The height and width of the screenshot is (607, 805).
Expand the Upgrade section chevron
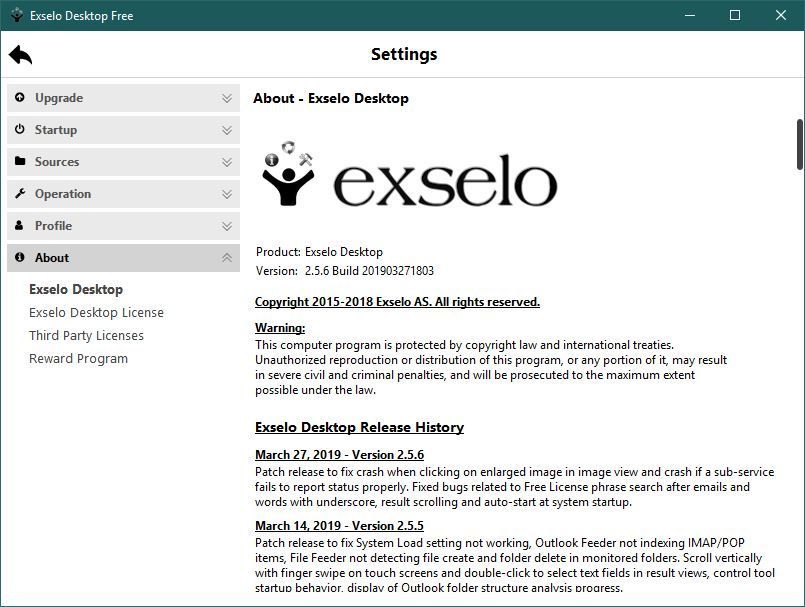pos(227,98)
